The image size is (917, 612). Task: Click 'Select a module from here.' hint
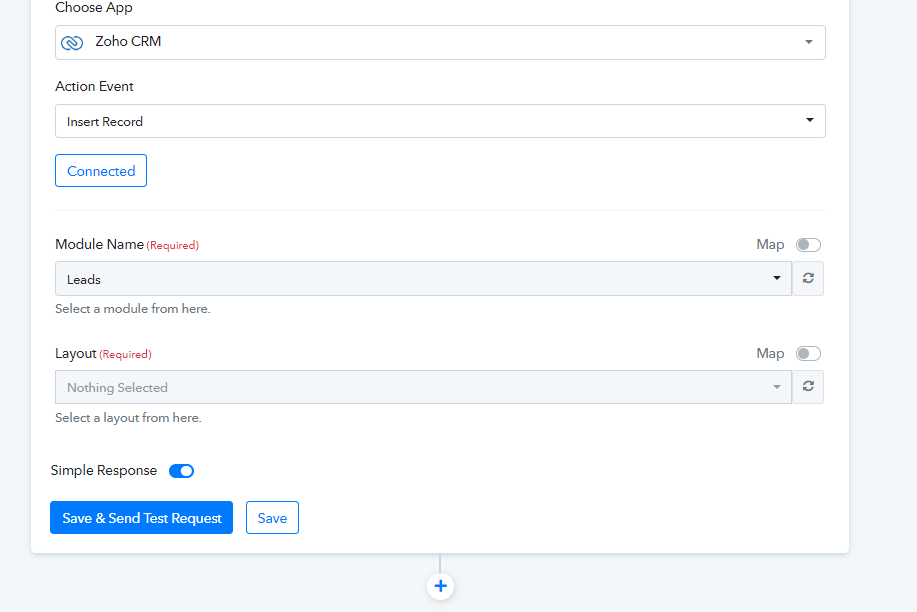pos(133,309)
